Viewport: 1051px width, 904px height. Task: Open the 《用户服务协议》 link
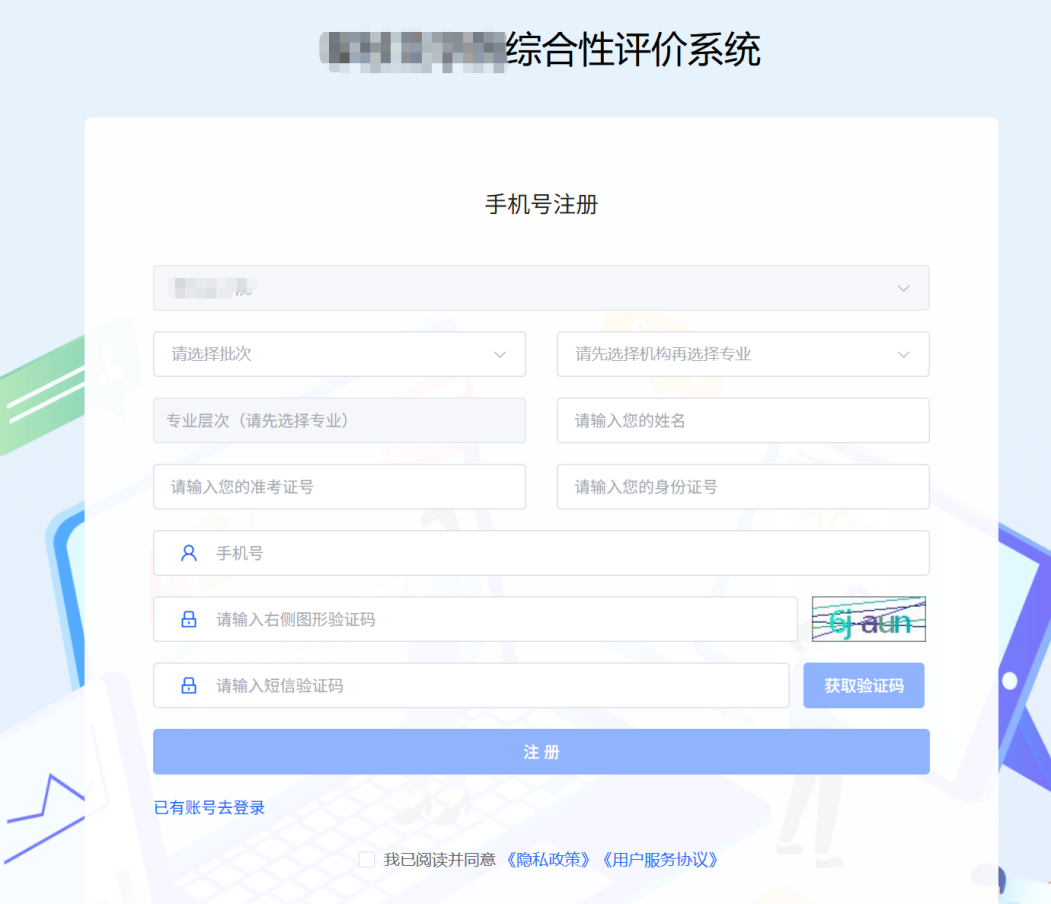(660, 860)
